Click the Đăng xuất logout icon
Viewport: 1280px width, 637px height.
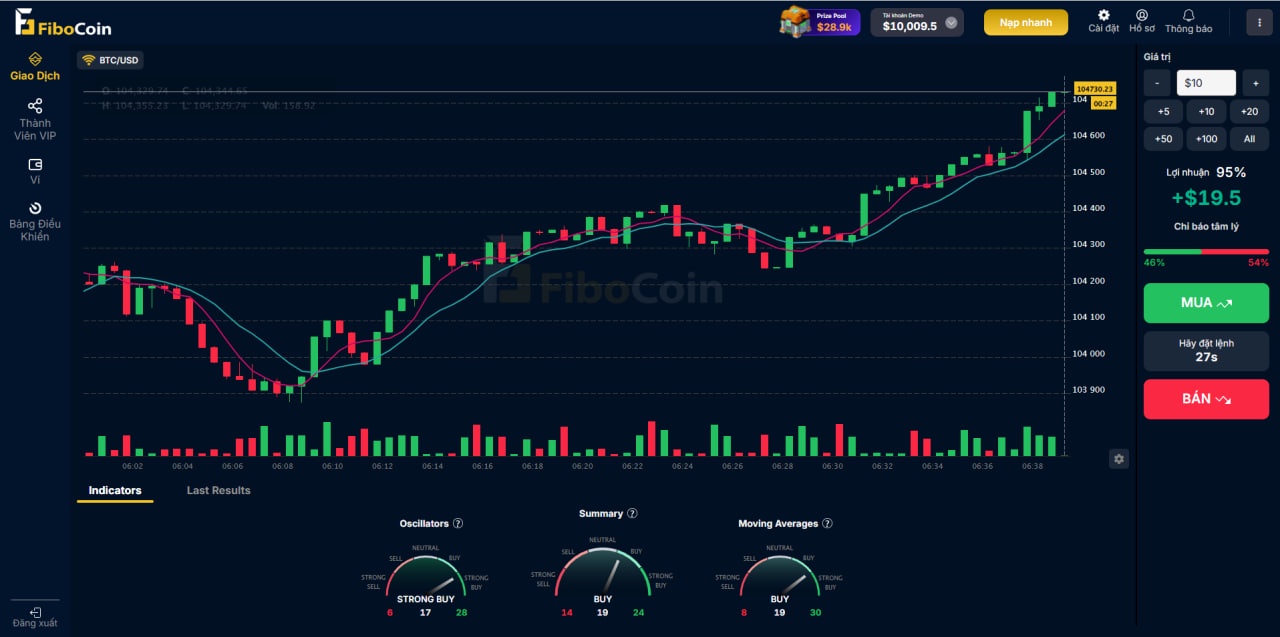click(35, 611)
